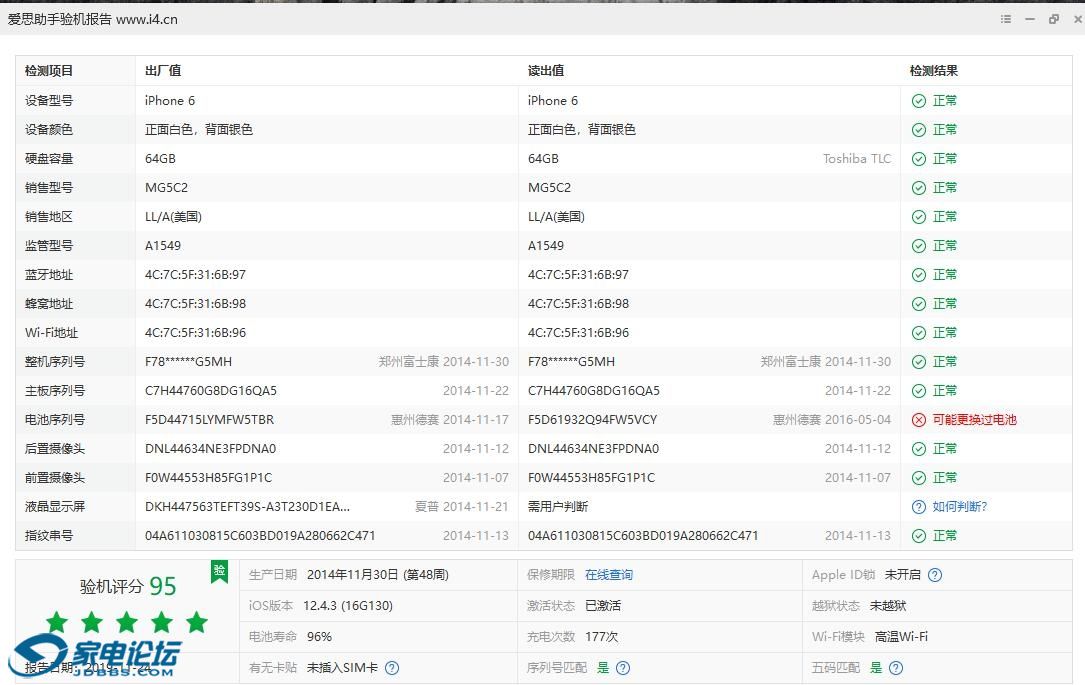The height and width of the screenshot is (685, 1085).
Task: Click the 可能更换过电池 warning text
Action: (x=974, y=420)
